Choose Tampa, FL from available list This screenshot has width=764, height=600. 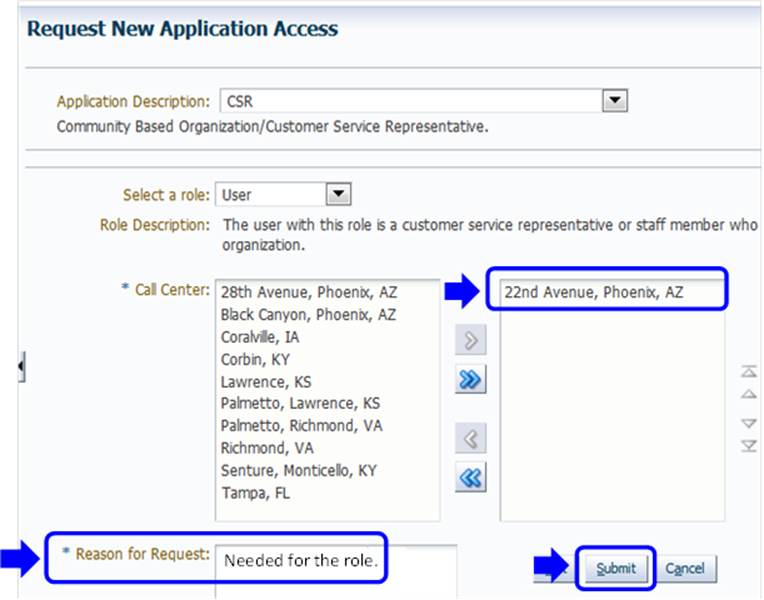click(255, 493)
